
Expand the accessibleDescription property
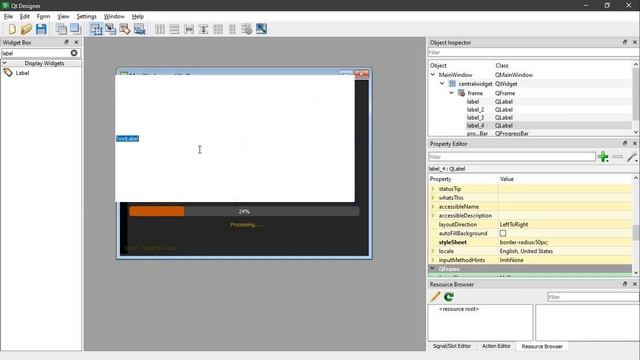[x=433, y=216]
